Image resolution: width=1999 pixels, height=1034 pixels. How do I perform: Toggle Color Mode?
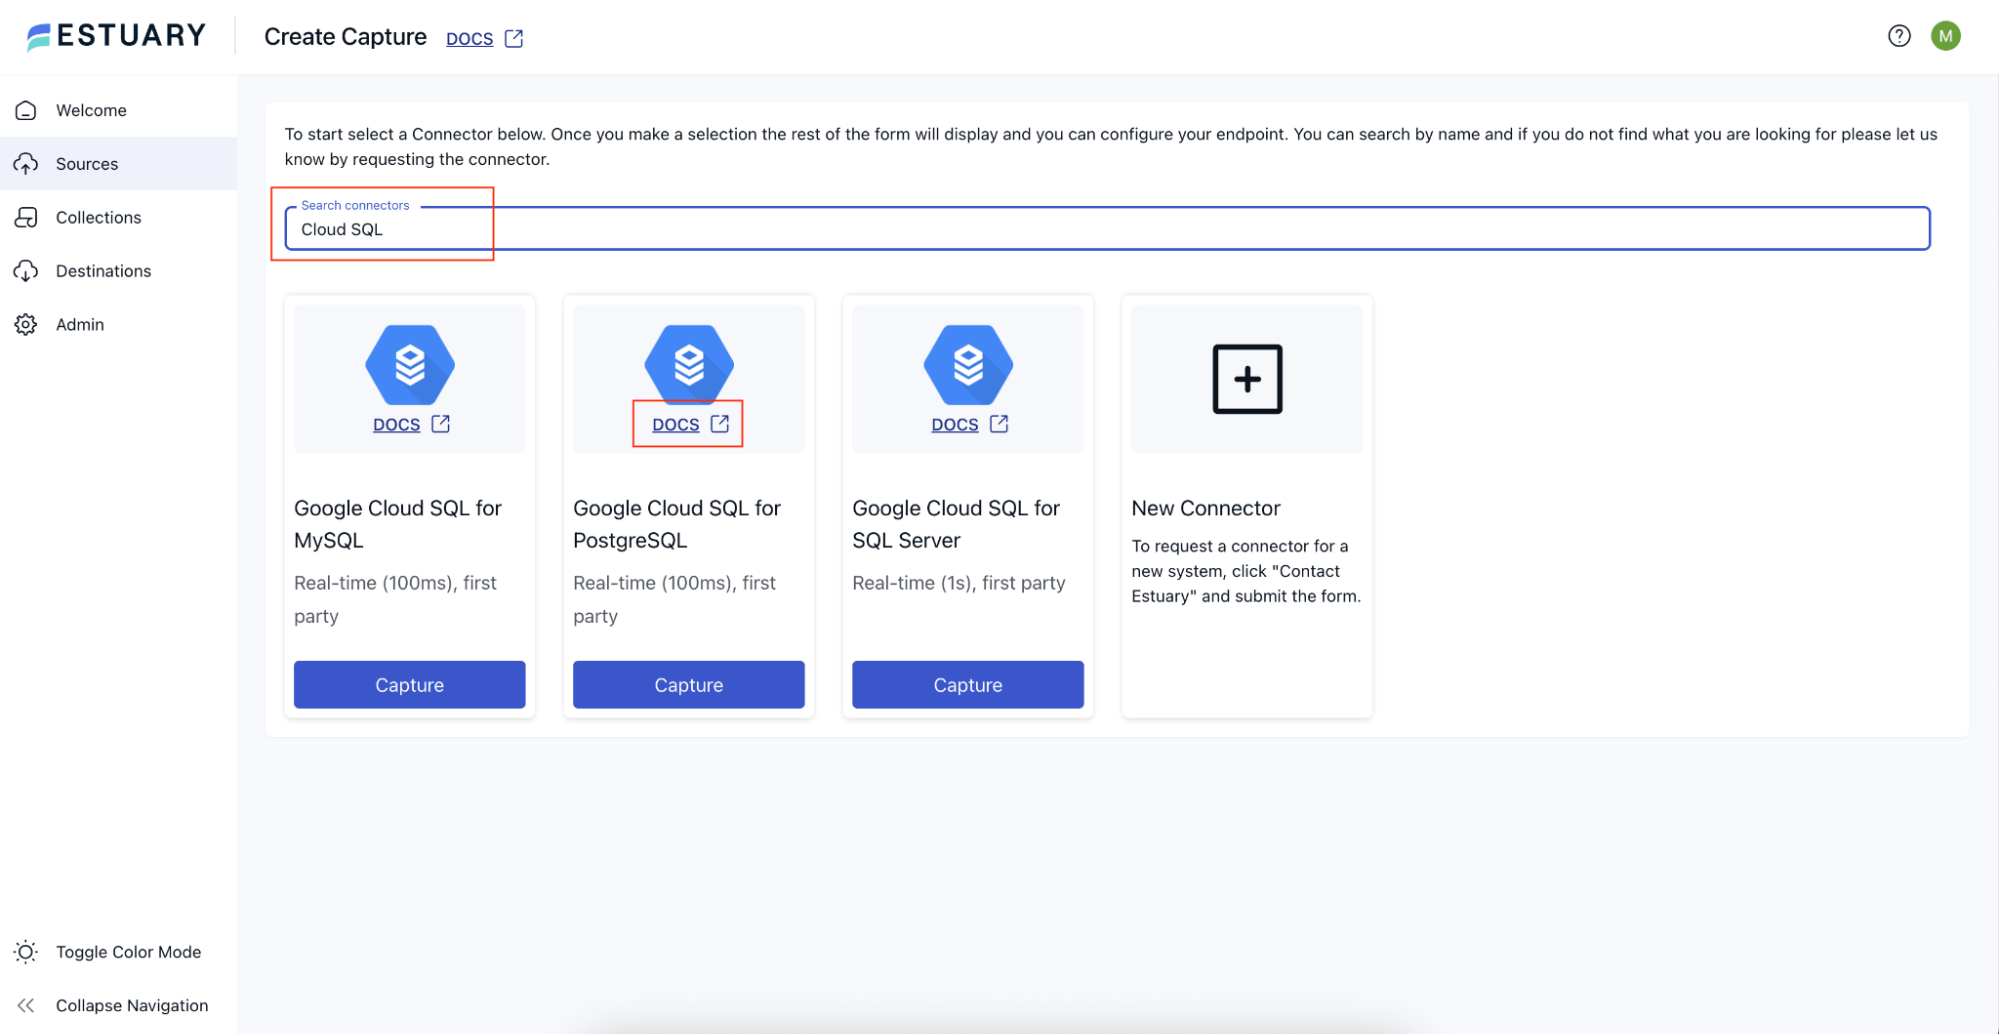118,952
